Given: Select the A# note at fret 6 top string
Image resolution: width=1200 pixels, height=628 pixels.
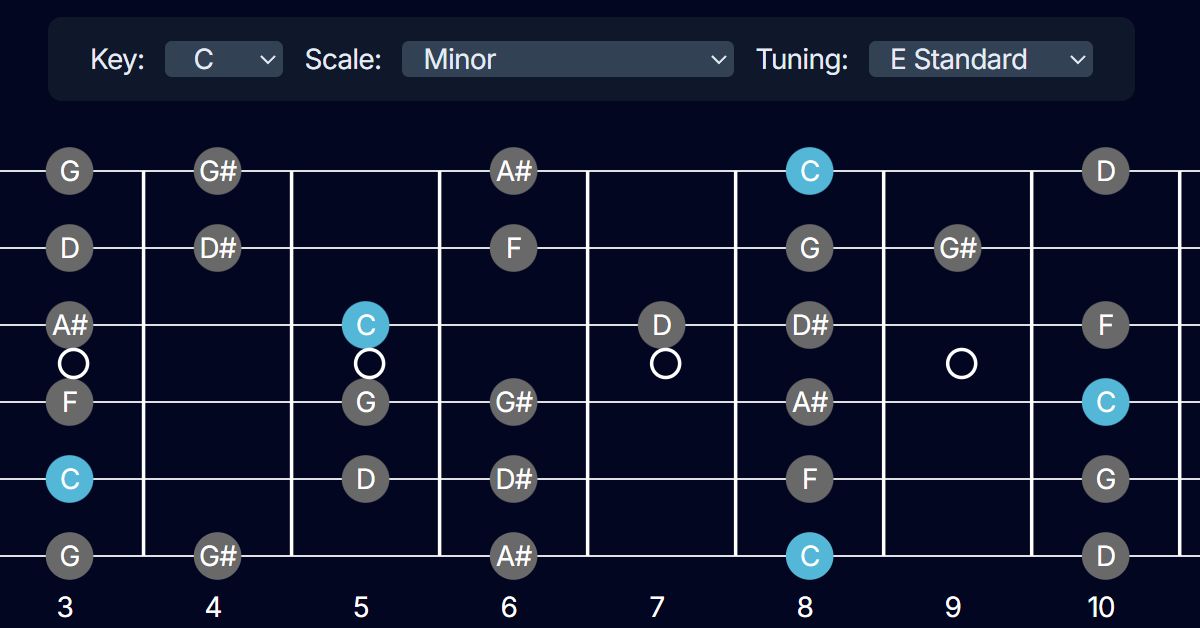Looking at the screenshot, I should coord(513,171).
